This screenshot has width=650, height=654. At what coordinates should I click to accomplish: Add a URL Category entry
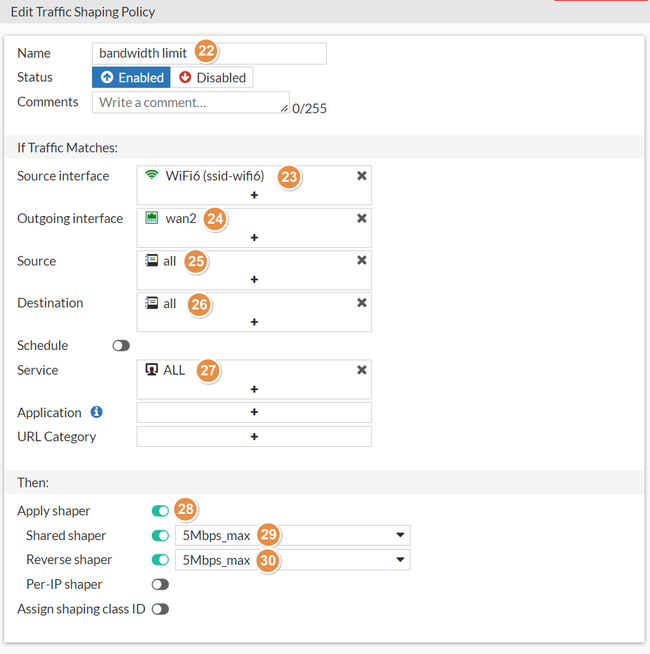[x=254, y=437]
